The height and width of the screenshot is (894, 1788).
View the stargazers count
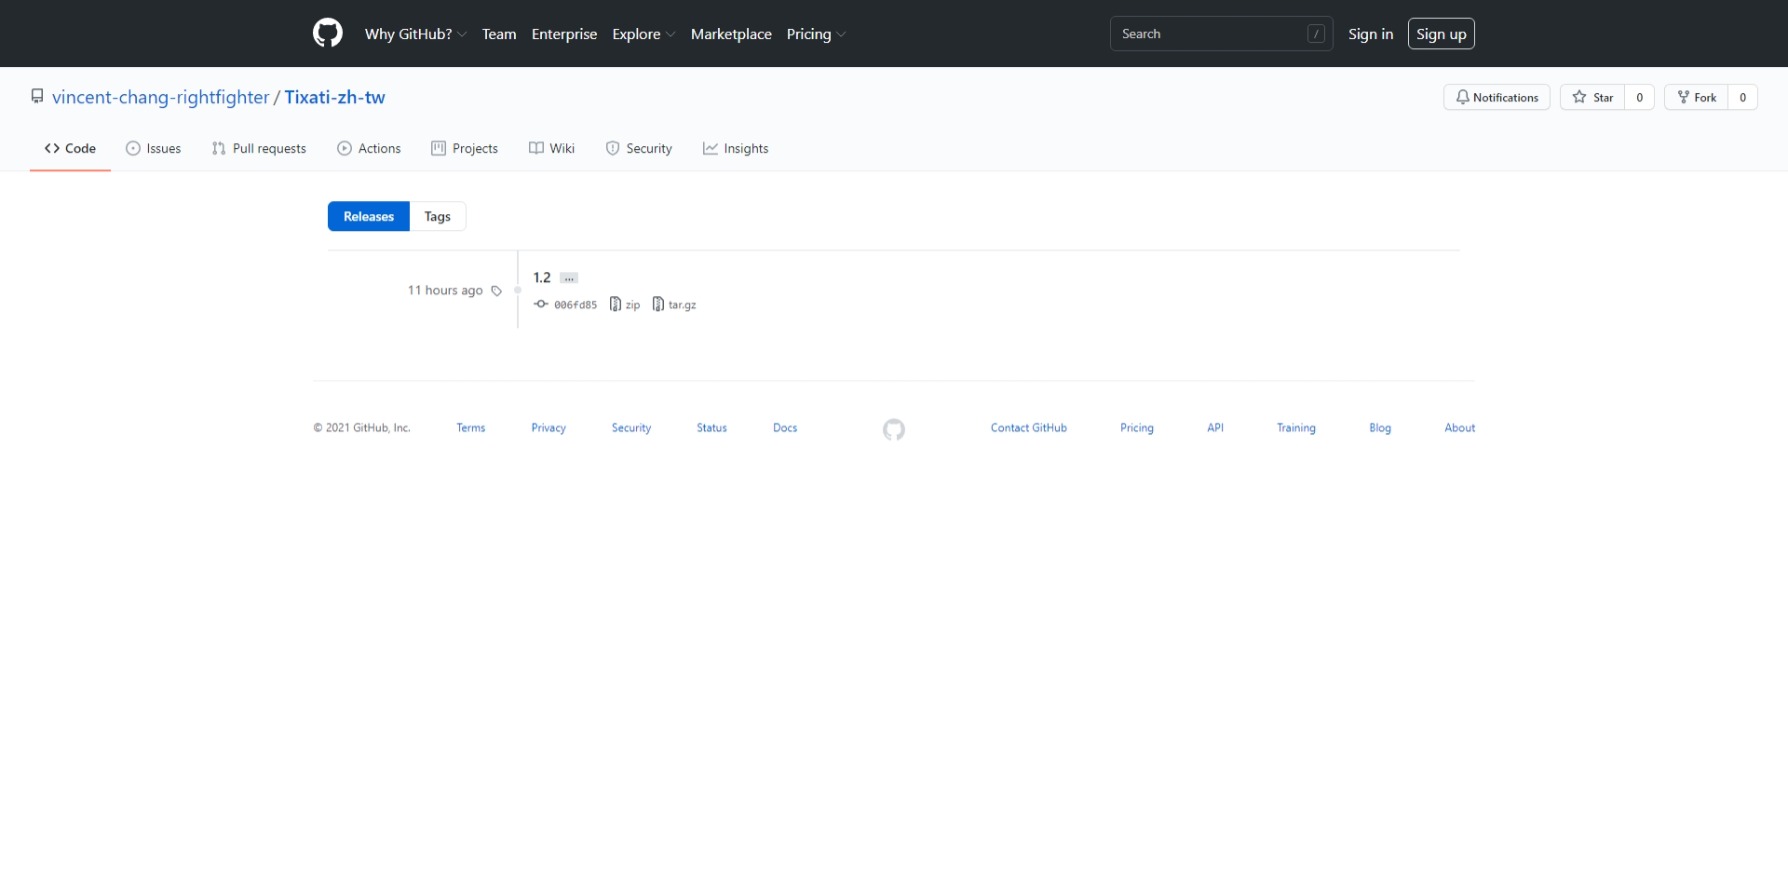pyautogui.click(x=1639, y=97)
